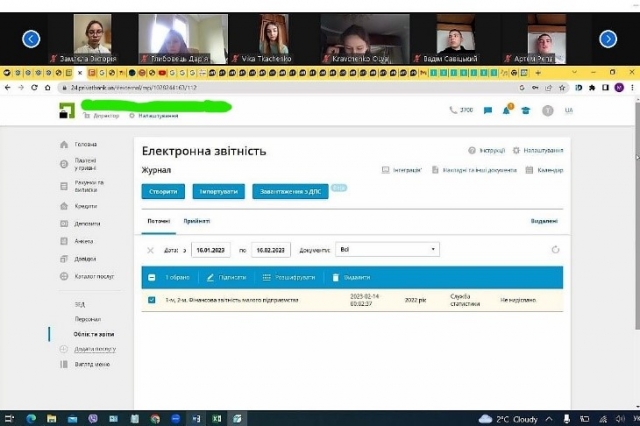Image resolution: width=640 pixels, height=426 pixels.
Task: Open the Документи 'Всі' dropdown
Action: tap(387, 249)
